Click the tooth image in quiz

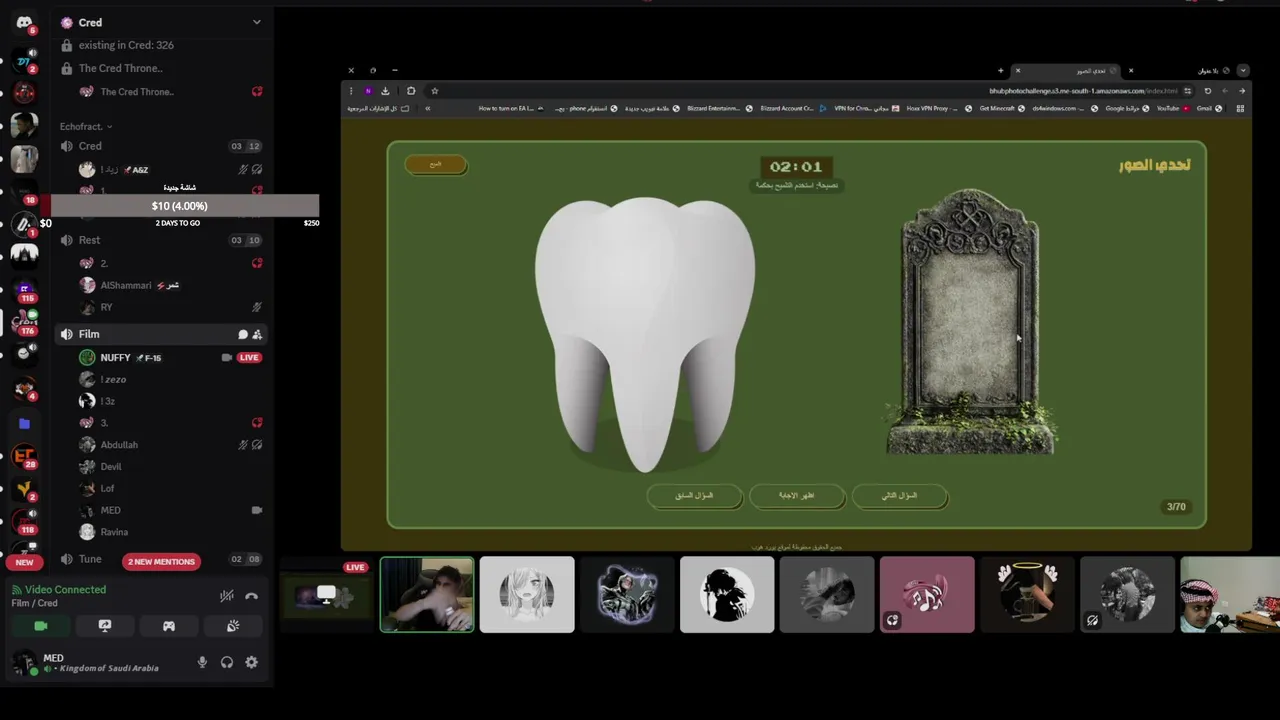point(644,335)
